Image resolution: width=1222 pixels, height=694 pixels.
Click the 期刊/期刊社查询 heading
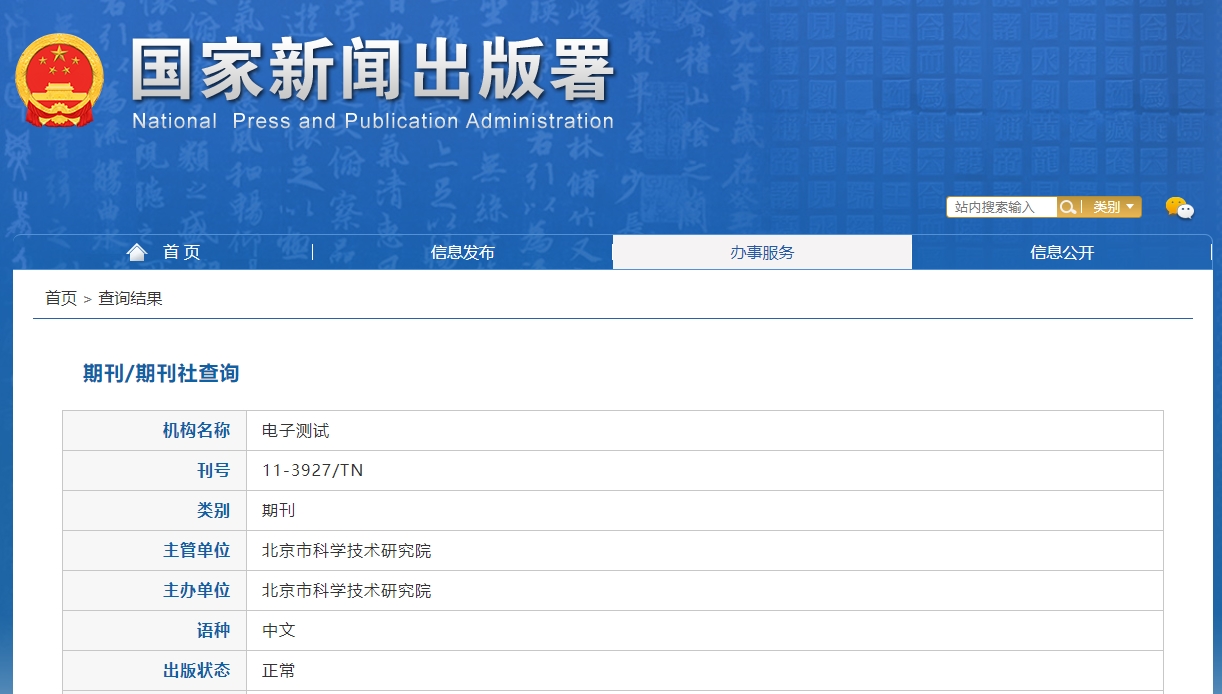tap(161, 374)
